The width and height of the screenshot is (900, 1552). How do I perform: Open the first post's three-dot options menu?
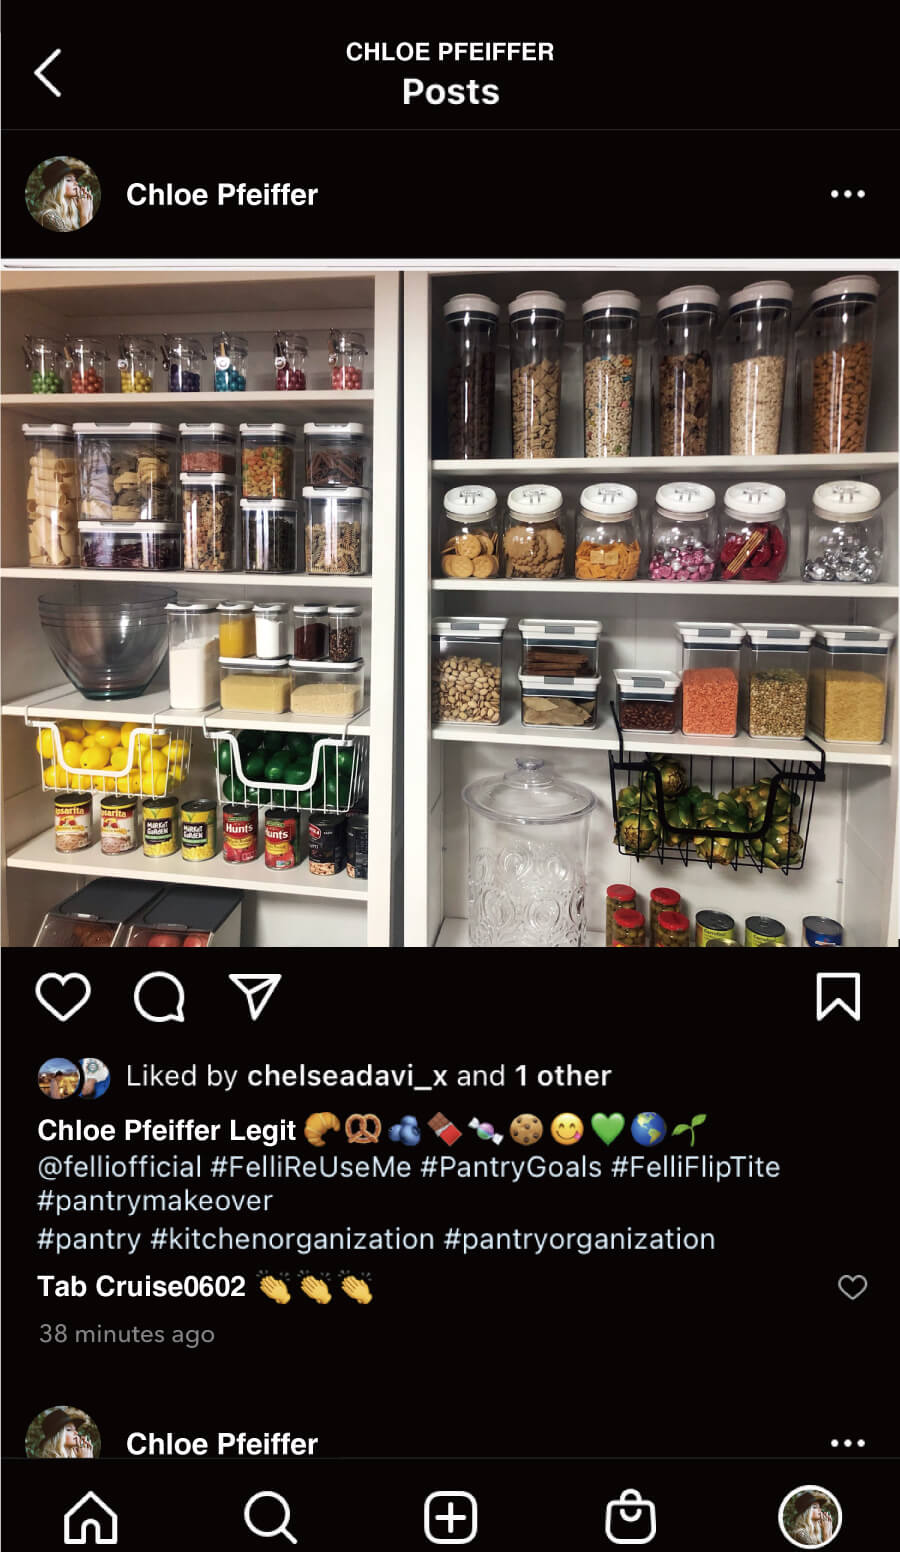(848, 194)
